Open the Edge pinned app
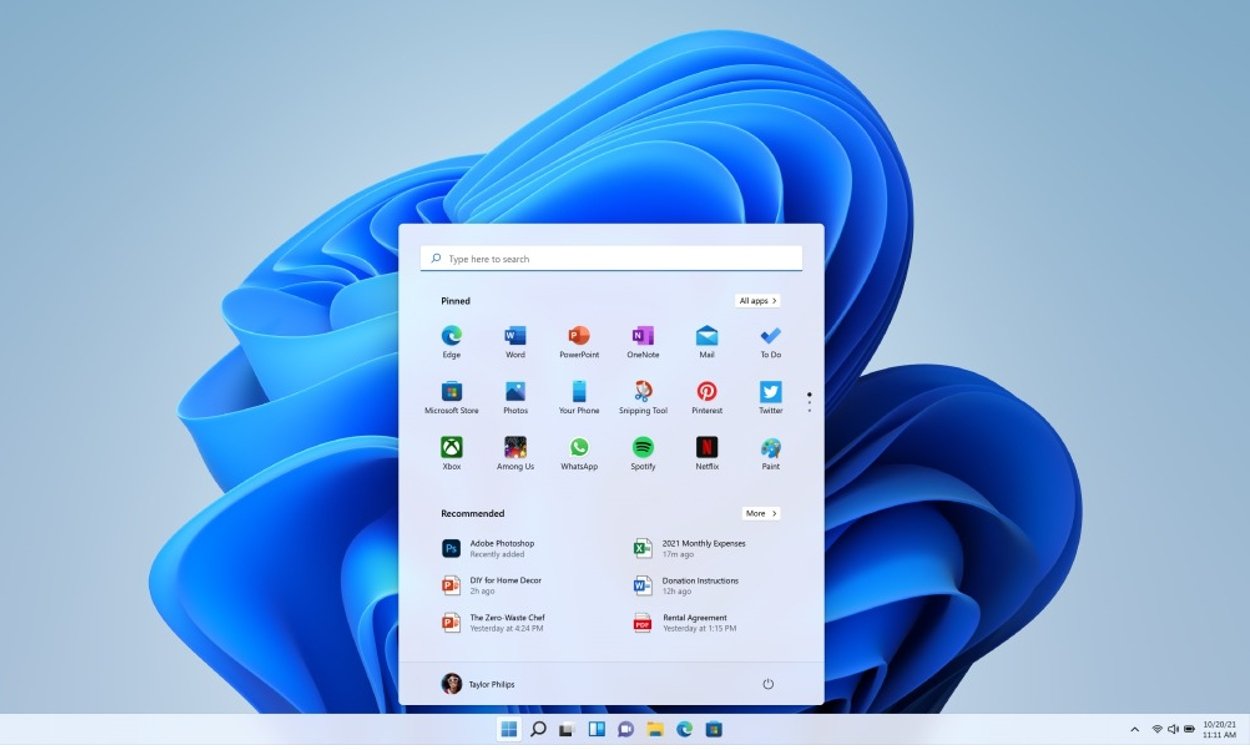The width and height of the screenshot is (1250, 750). 451,342
